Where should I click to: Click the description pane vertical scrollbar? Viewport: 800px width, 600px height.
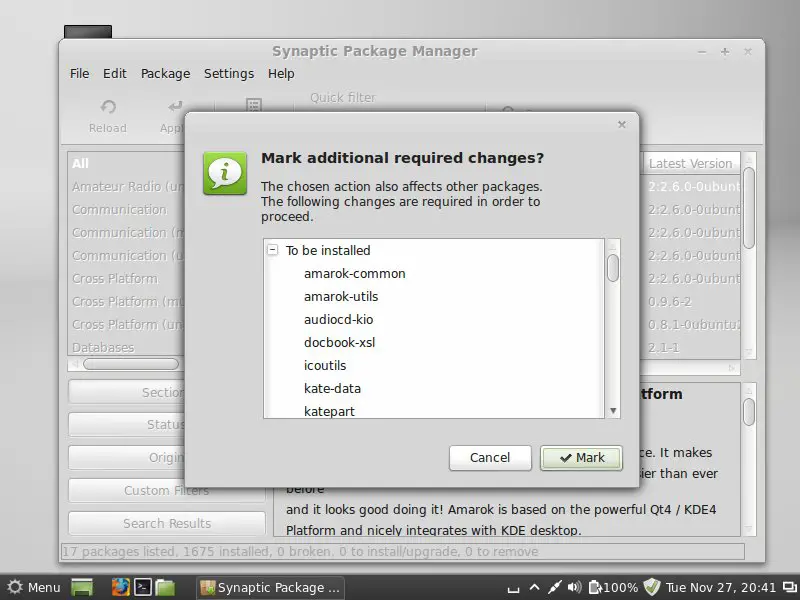748,412
